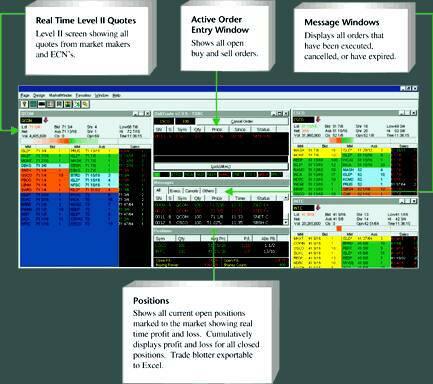Click the first toolbar icon with the Y symbol
This screenshot has height=384, width=433.
(24, 104)
